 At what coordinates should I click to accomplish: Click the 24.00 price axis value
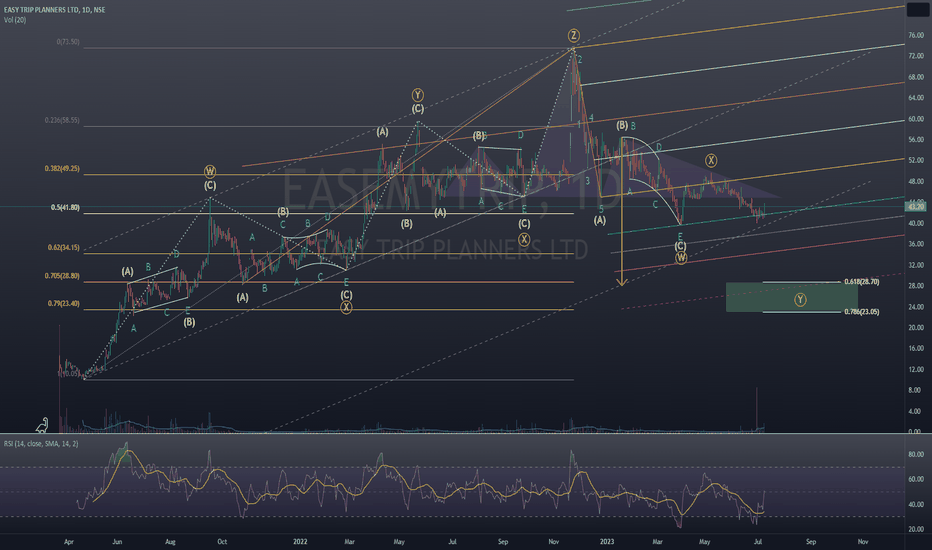pyautogui.click(x=916, y=307)
